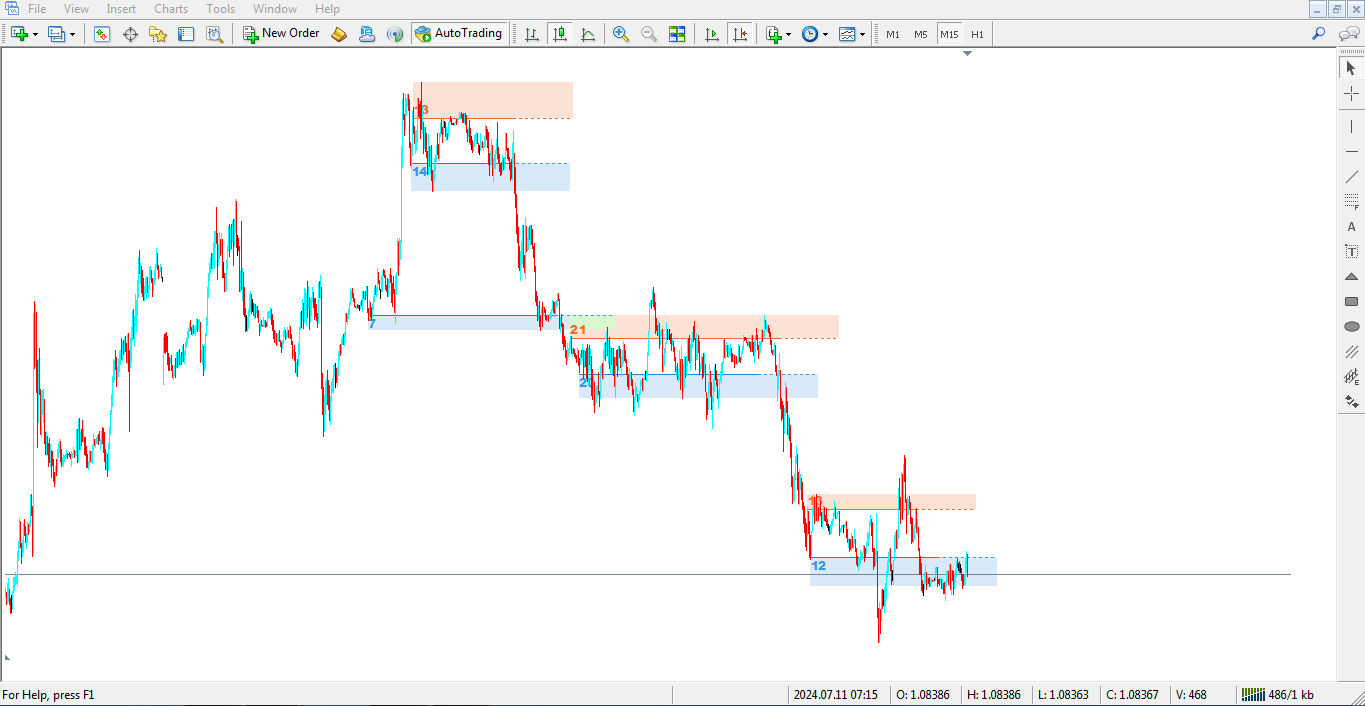This screenshot has height=706, width=1365.
Task: Draw a horizontal line tool
Action: click(1352, 151)
